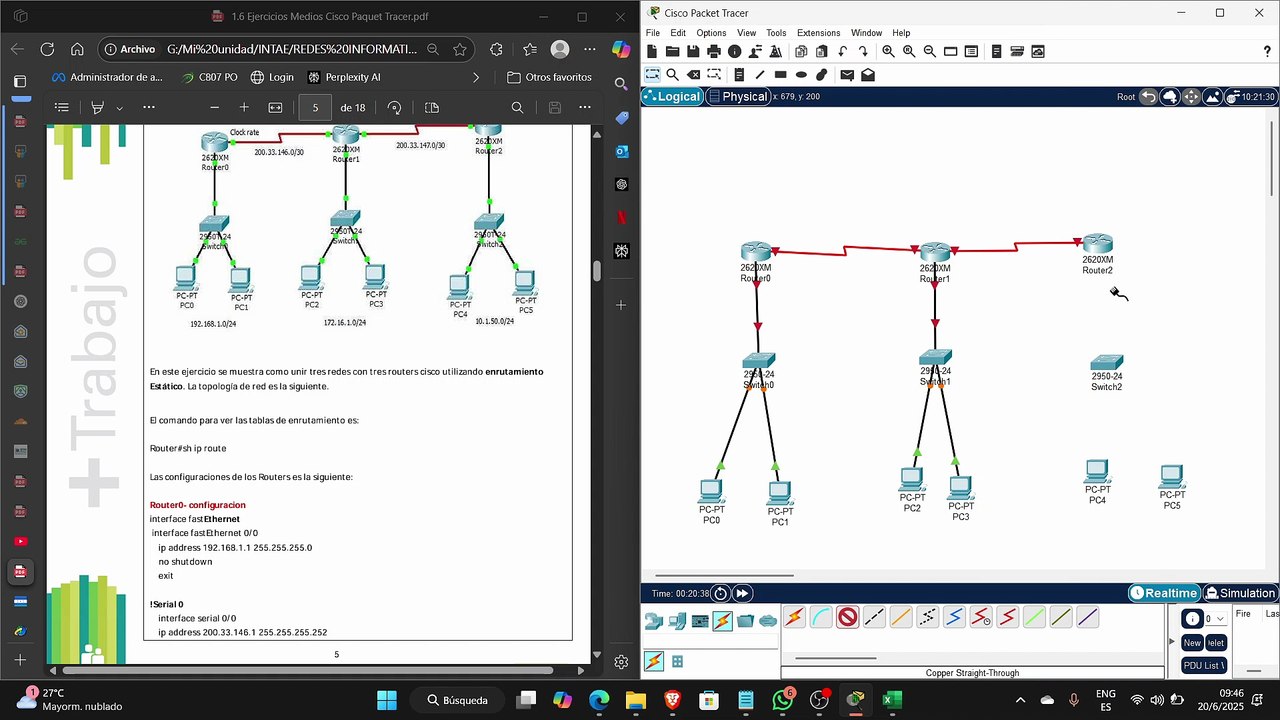Choose the Inspect magnifier tool

[673, 75]
